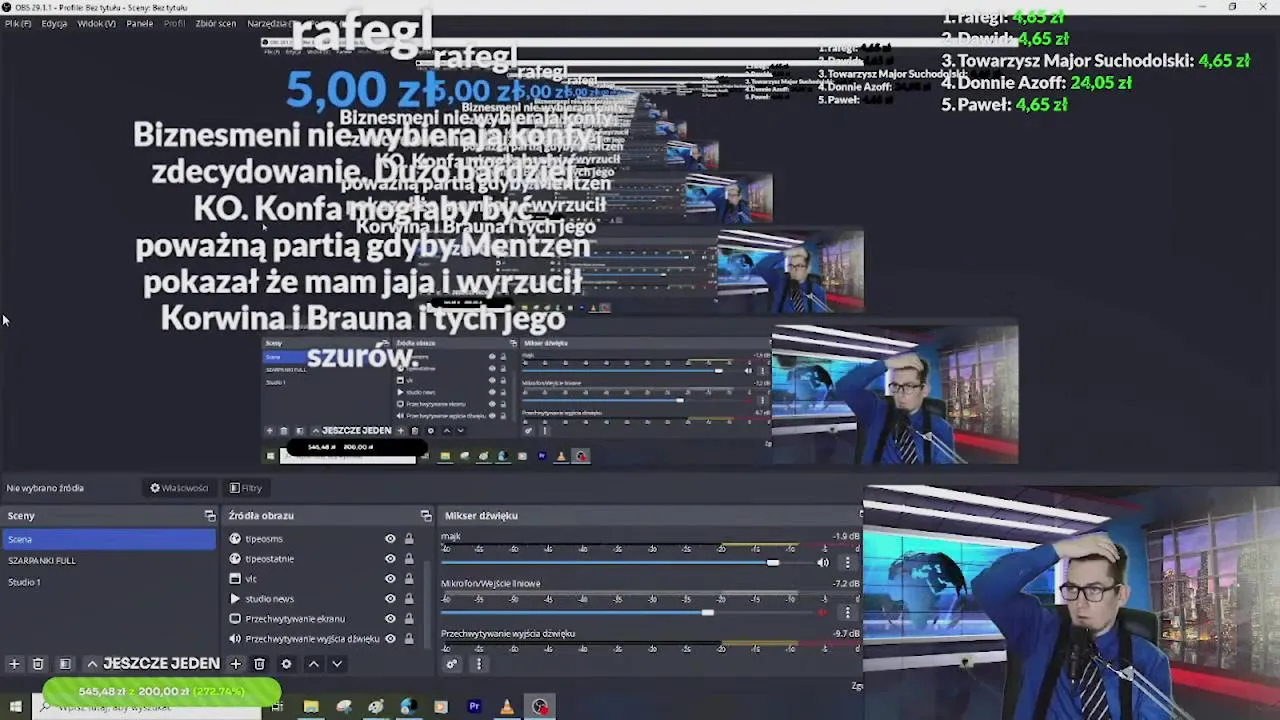Image resolution: width=1280 pixels, height=720 pixels.
Task: Click the vlc window capture source icon
Action: click(235, 579)
